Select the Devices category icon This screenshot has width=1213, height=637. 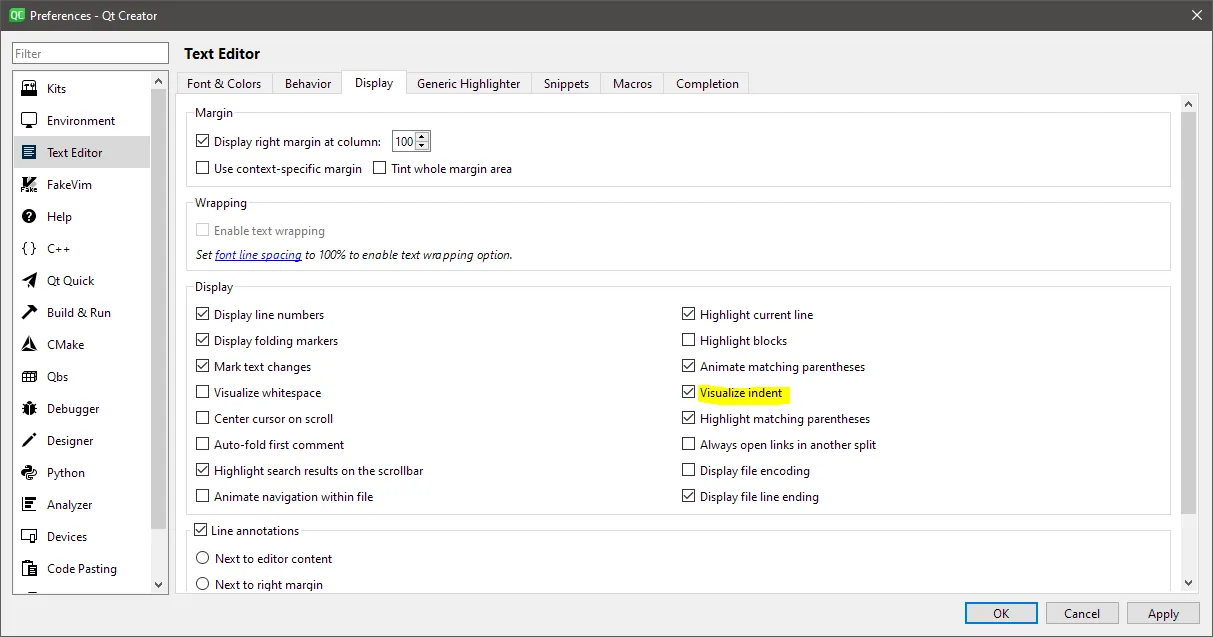[29, 536]
